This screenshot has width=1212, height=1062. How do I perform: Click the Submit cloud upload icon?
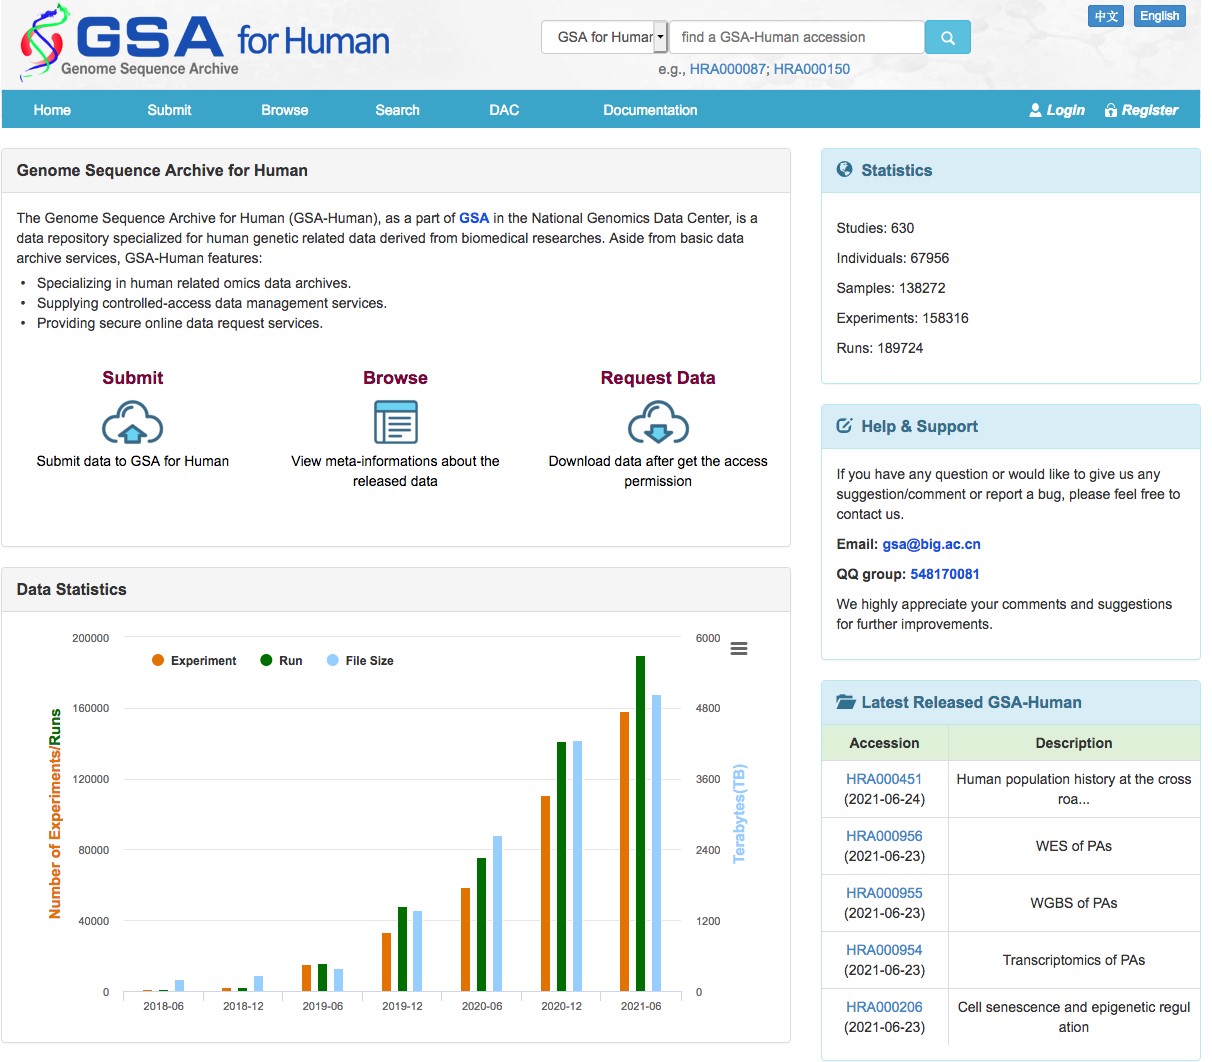click(x=132, y=422)
